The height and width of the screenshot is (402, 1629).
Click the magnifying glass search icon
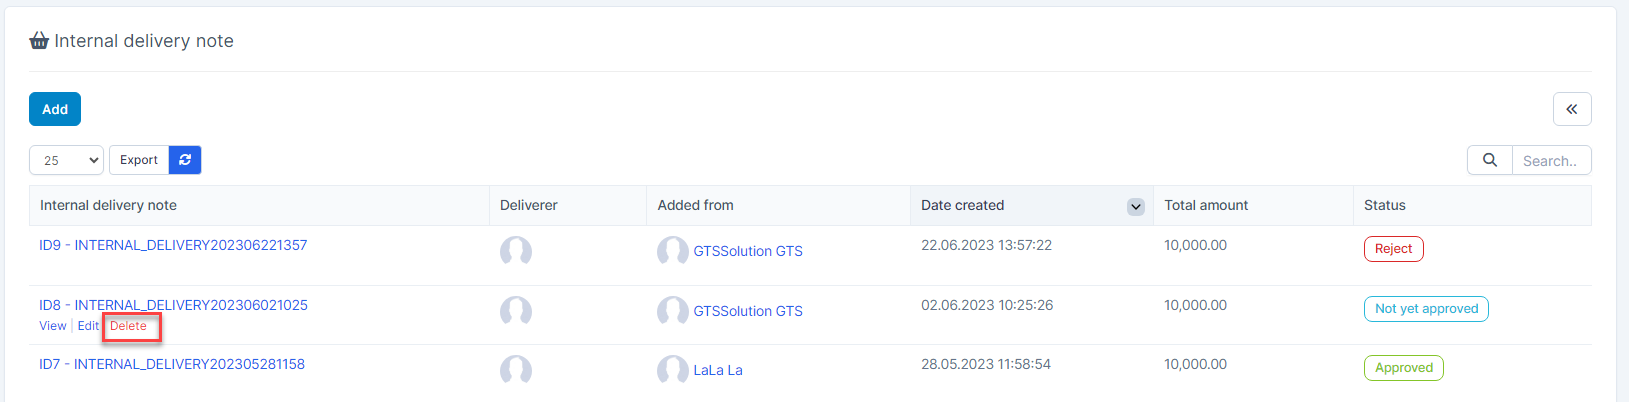tap(1490, 160)
